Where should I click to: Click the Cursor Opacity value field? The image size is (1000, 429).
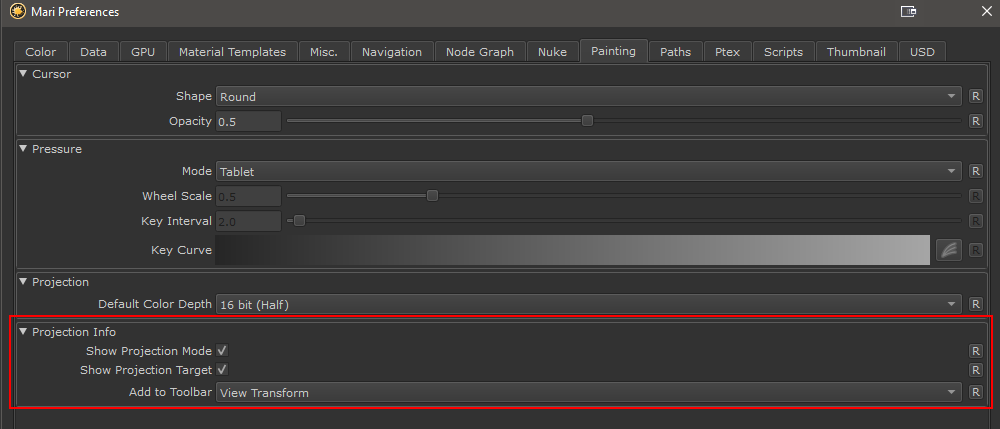[x=248, y=121]
